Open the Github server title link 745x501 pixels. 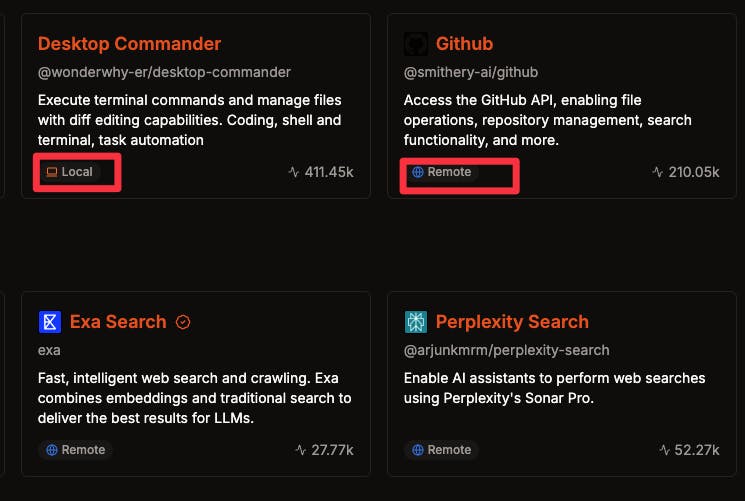point(464,44)
